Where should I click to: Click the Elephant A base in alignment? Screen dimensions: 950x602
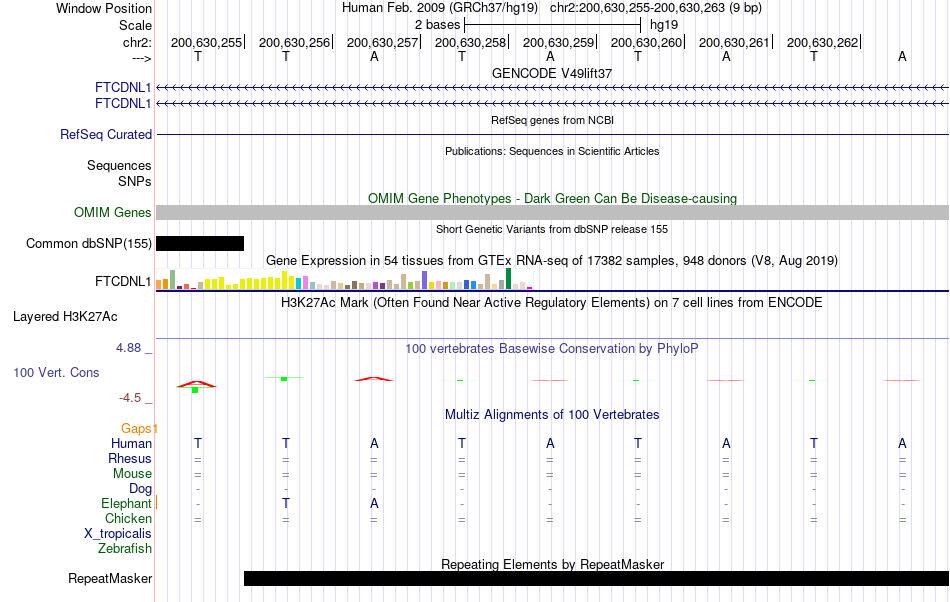click(x=374, y=503)
